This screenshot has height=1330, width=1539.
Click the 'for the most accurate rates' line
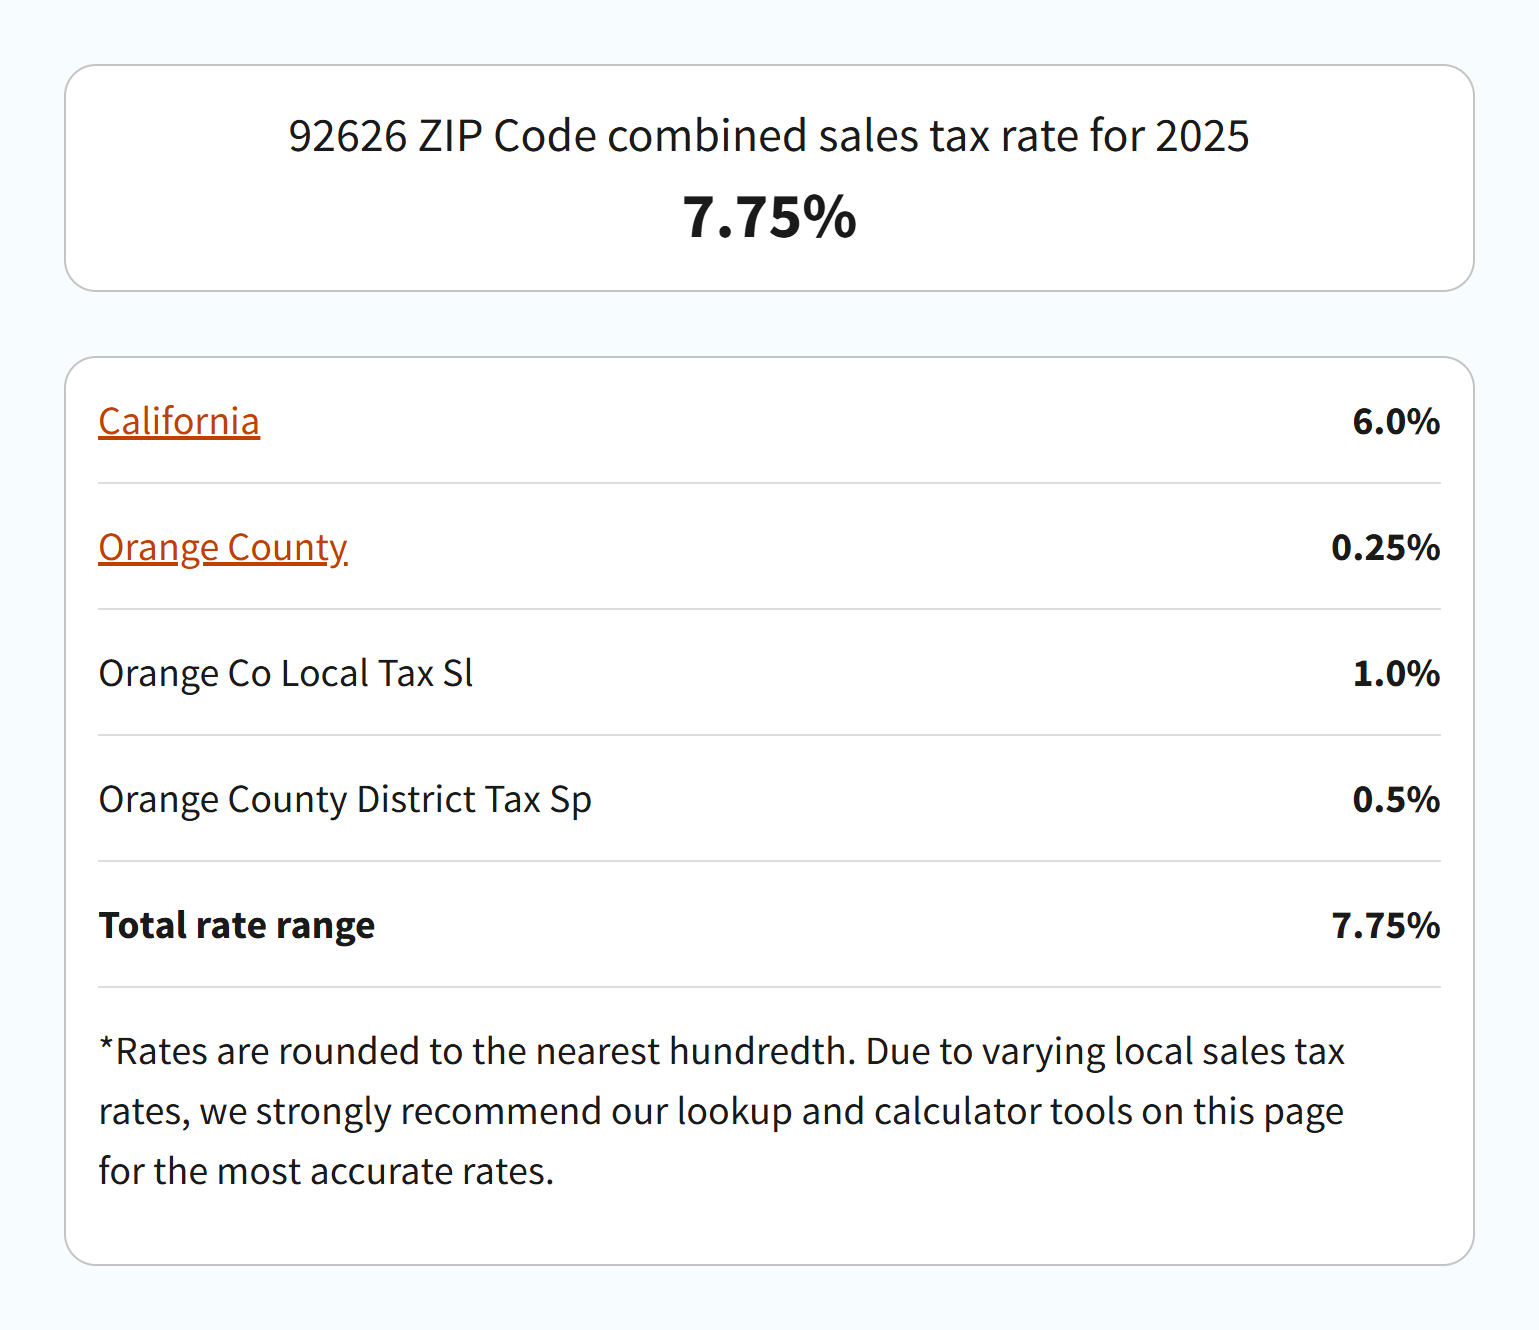click(326, 1172)
